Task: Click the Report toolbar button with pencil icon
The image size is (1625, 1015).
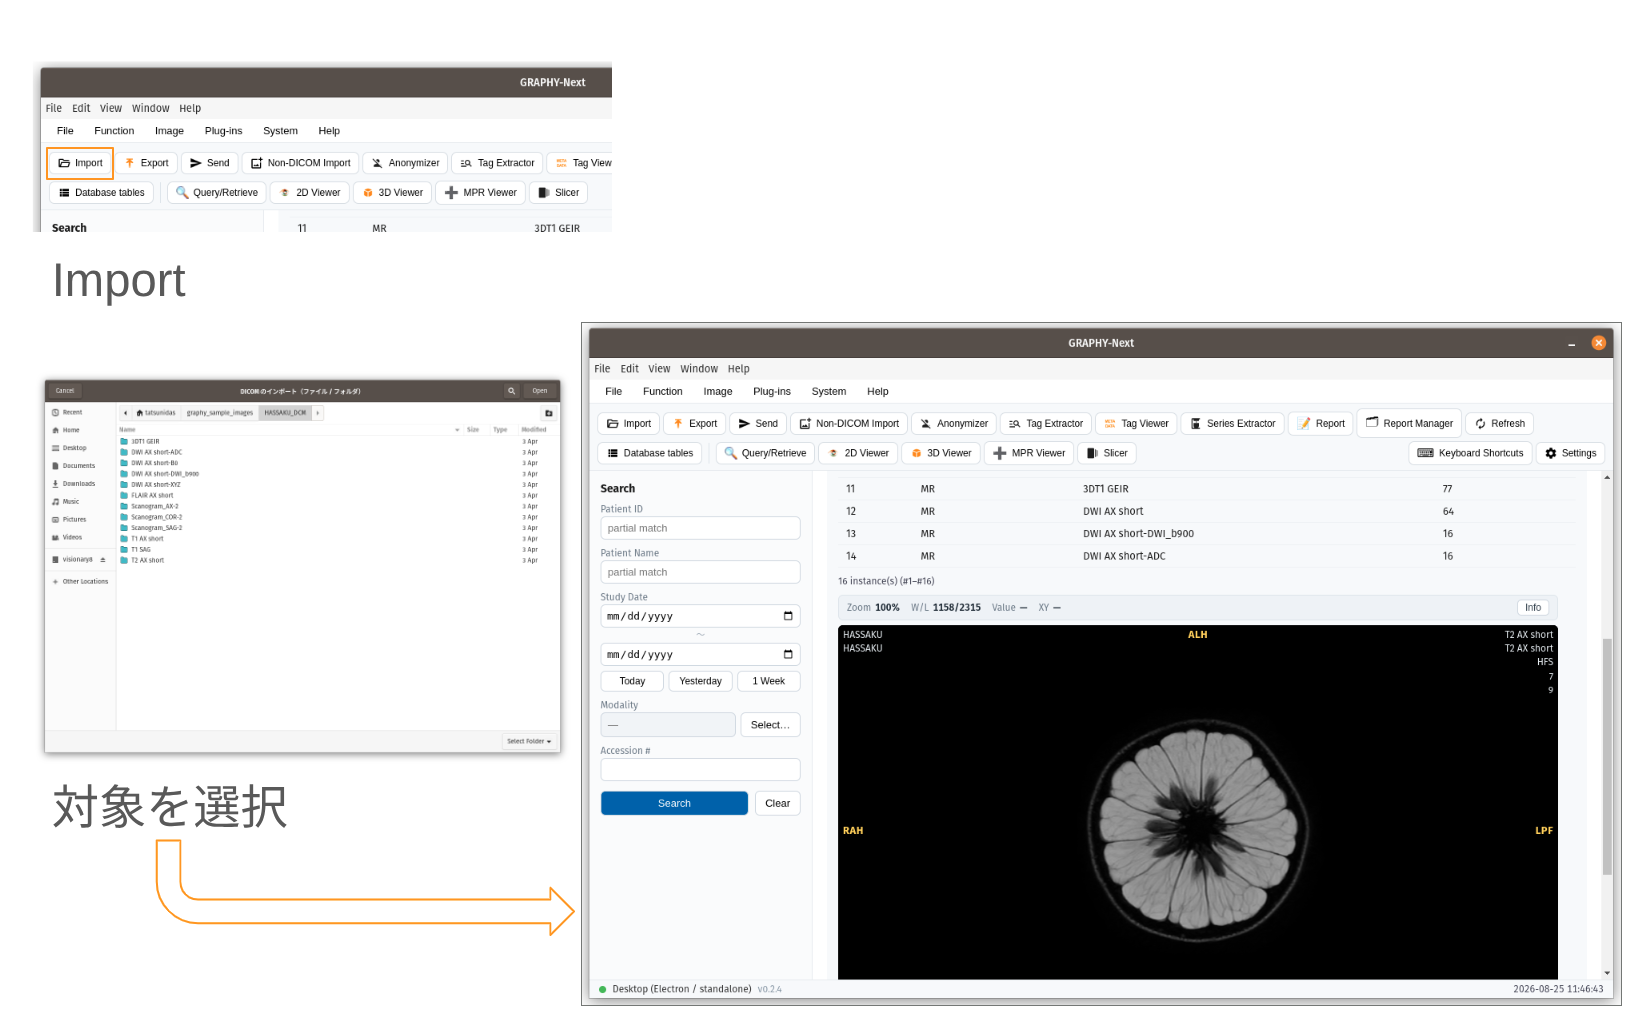Action: click(x=1321, y=423)
